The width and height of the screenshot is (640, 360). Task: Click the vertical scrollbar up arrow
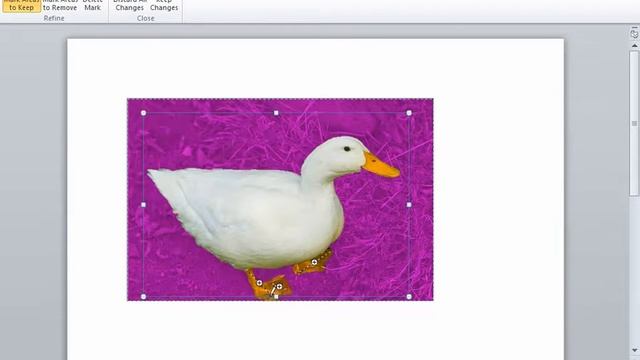click(x=634, y=46)
